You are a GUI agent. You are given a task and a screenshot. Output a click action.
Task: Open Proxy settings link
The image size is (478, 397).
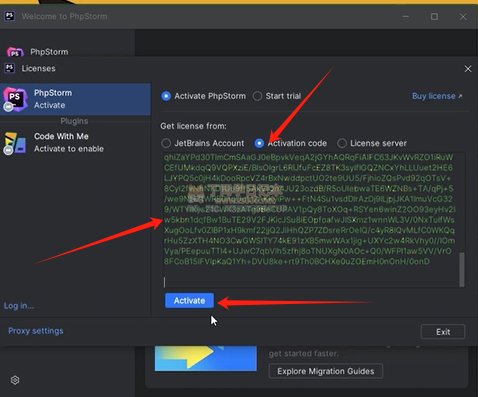tap(36, 331)
